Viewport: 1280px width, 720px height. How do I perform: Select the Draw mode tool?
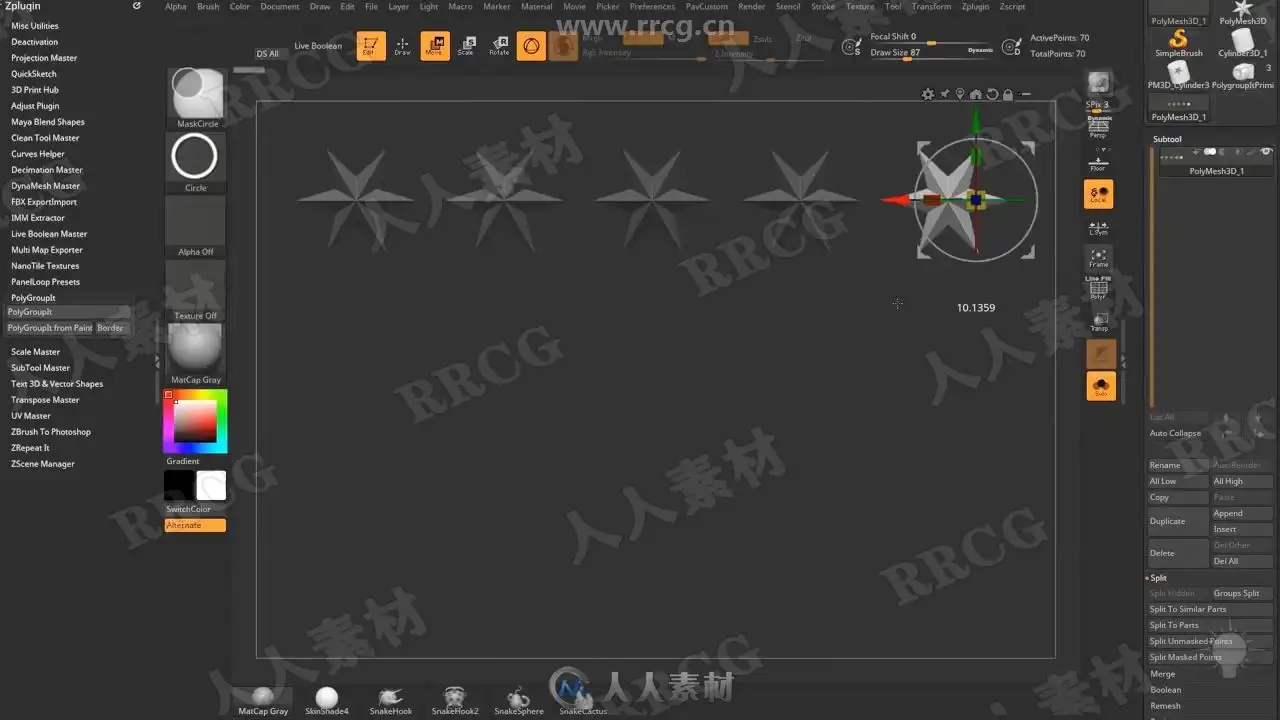tap(402, 46)
